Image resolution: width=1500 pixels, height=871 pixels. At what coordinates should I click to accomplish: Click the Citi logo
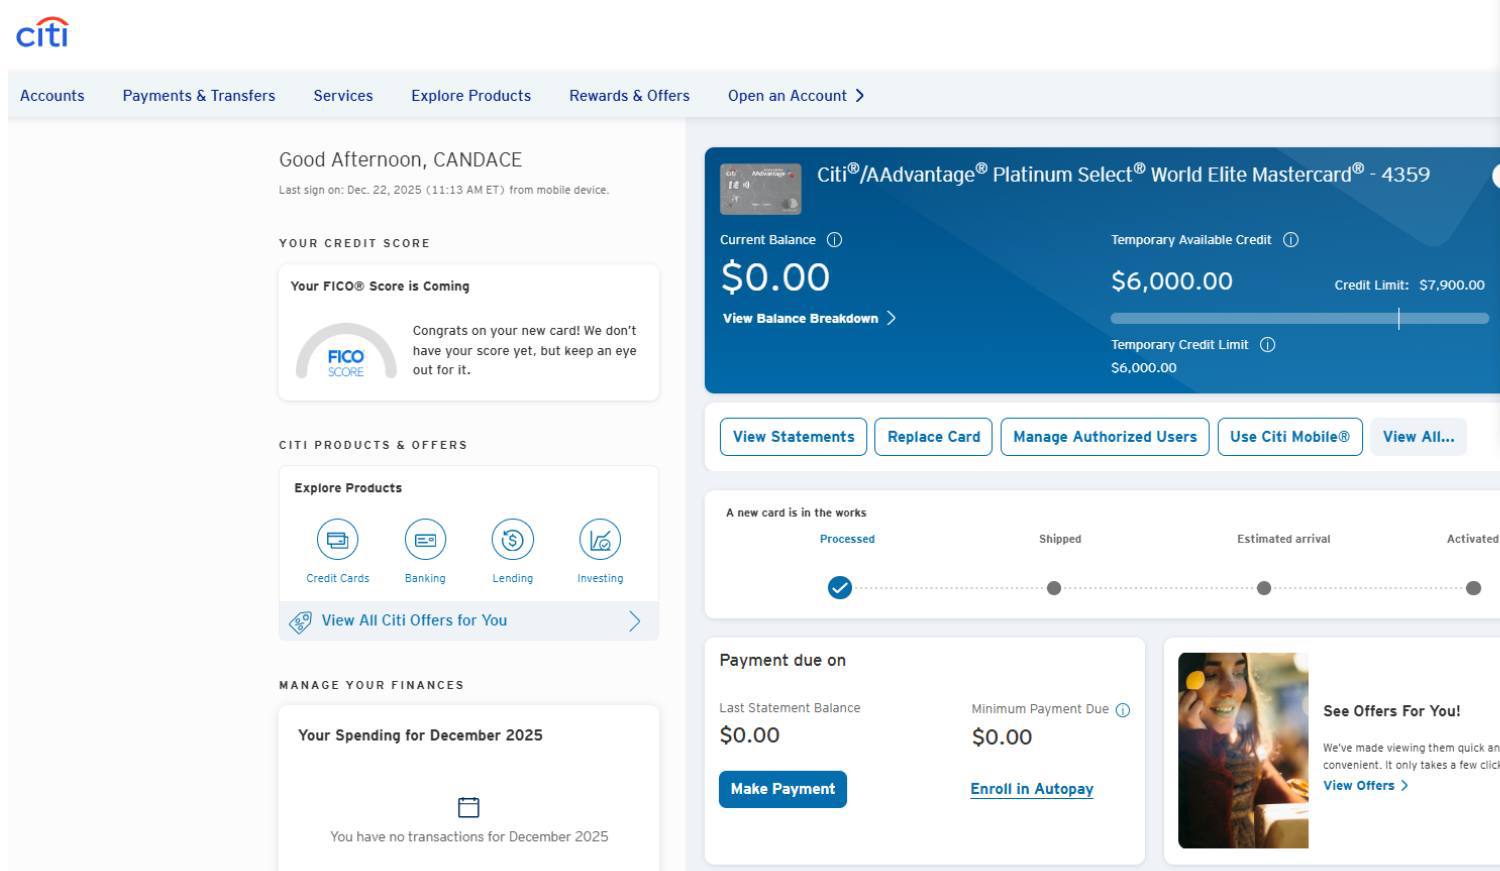[x=42, y=33]
